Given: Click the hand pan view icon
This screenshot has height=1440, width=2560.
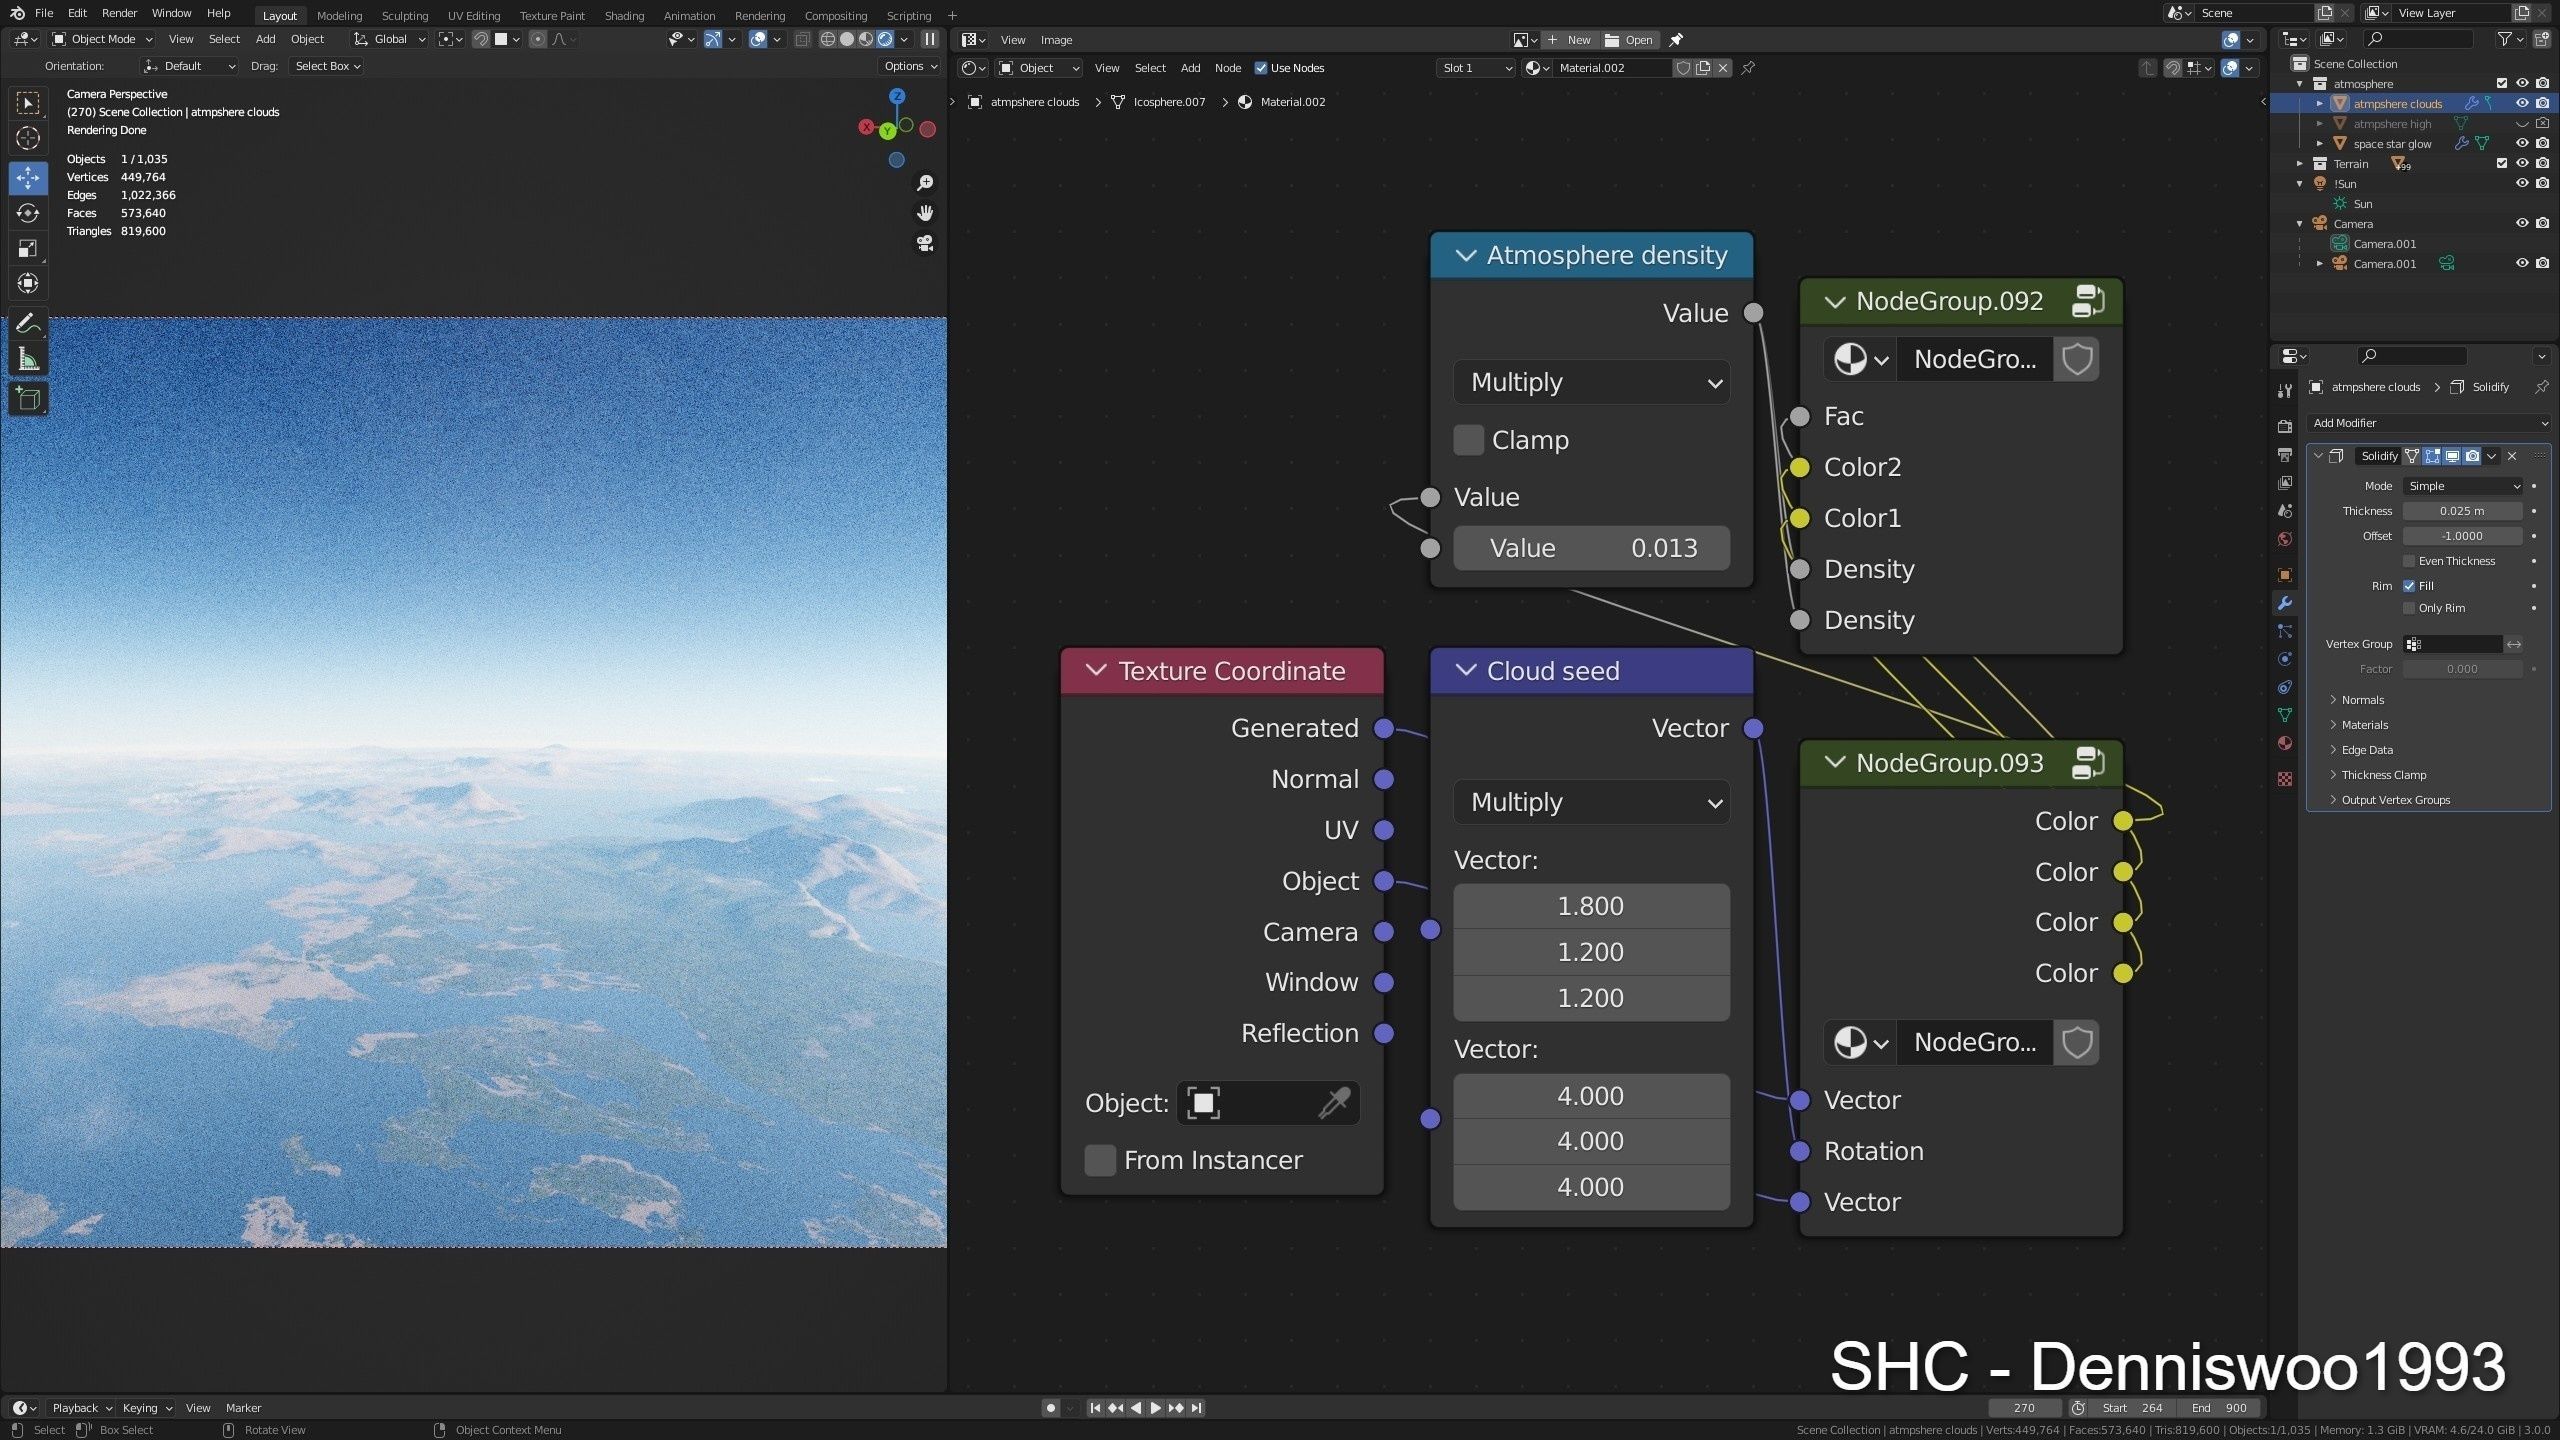Looking at the screenshot, I should coord(925,213).
